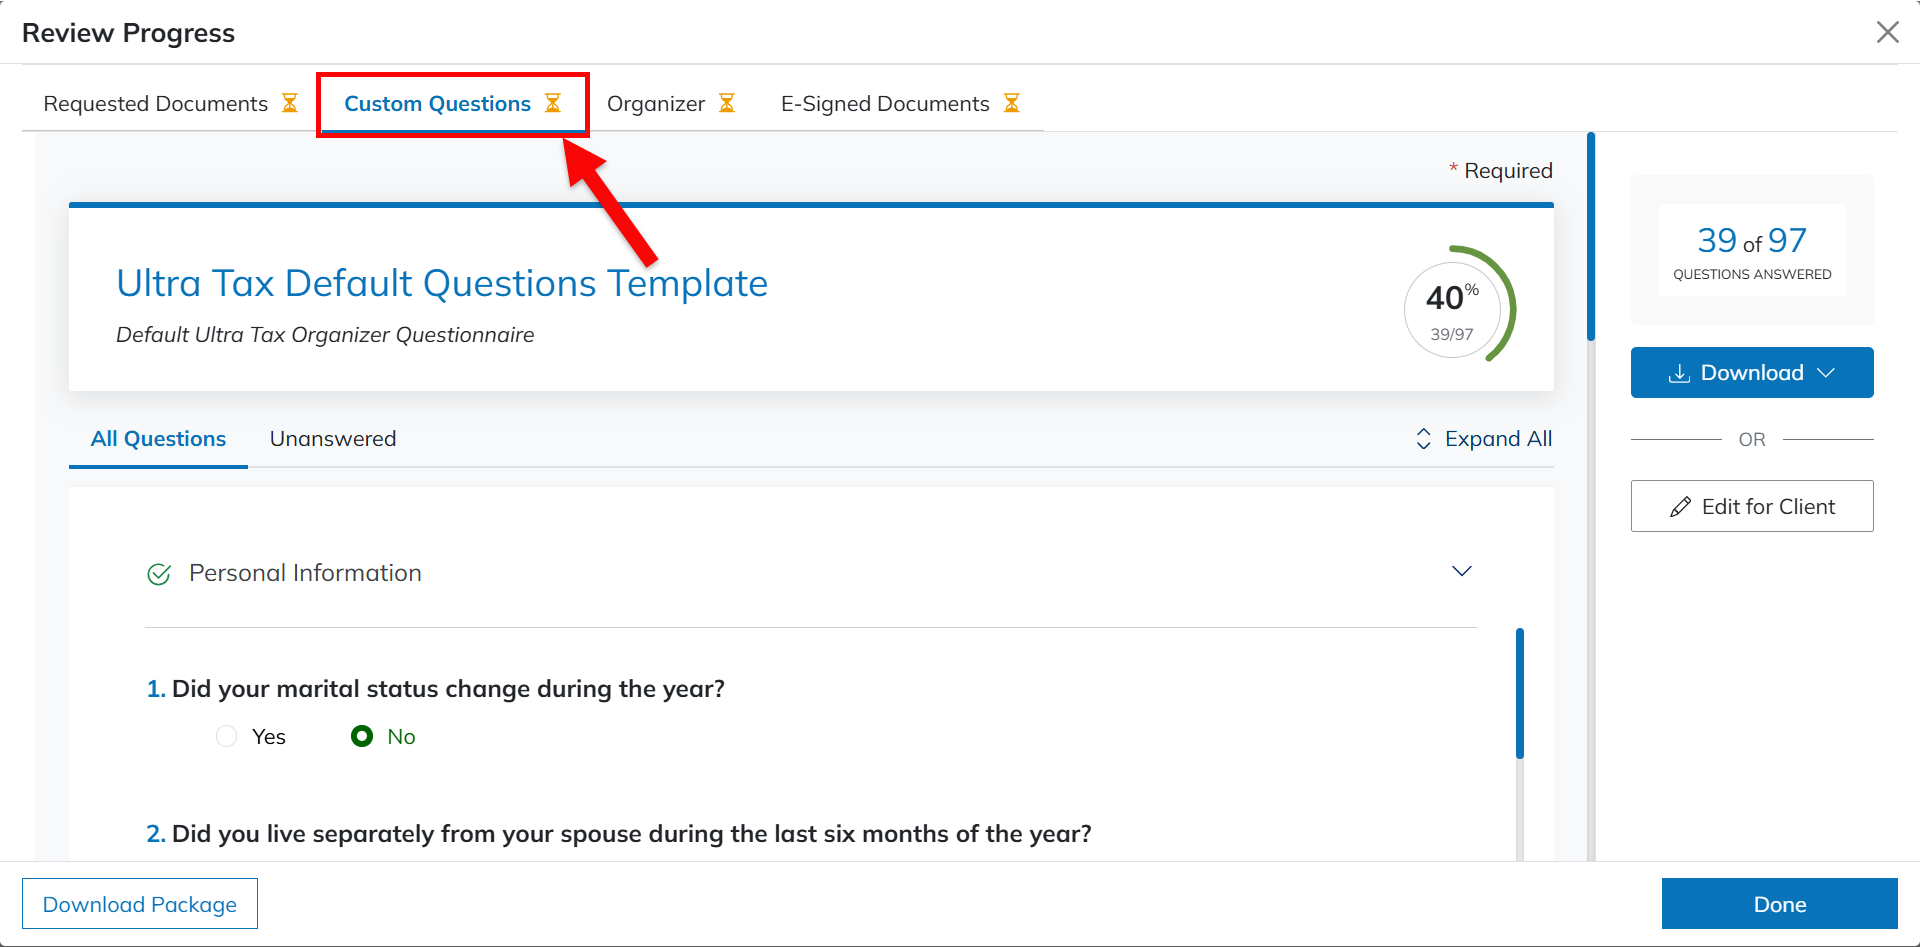Close the Review Progress dialog

(x=1887, y=32)
